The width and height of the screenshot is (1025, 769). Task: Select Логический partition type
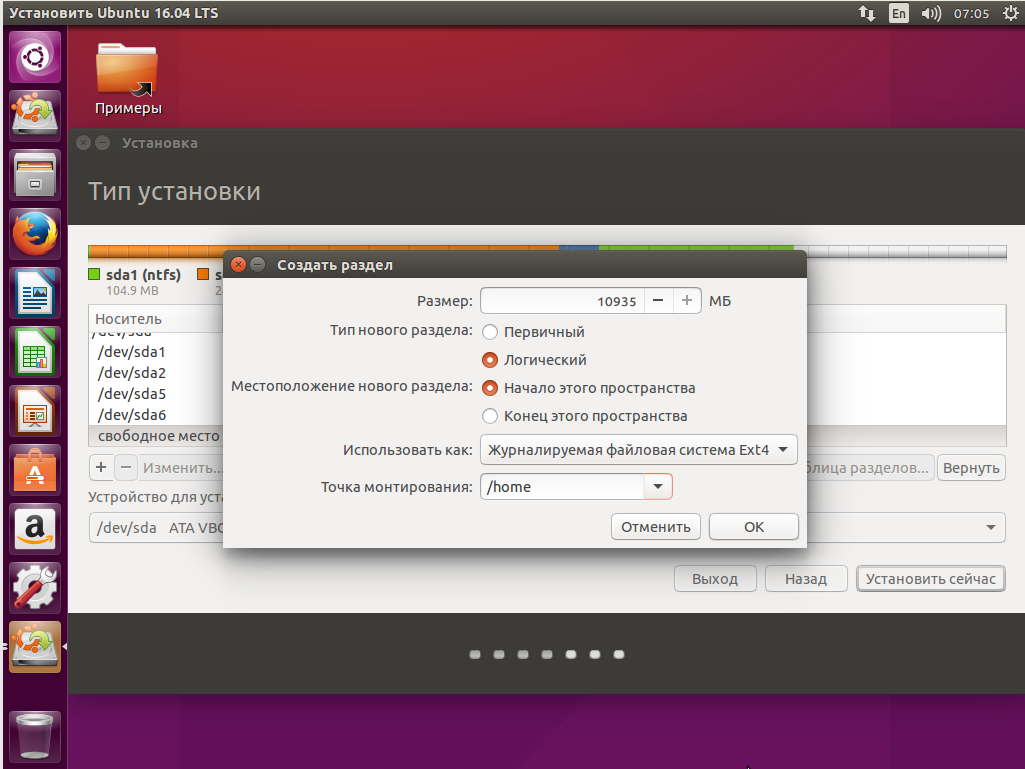click(534, 360)
